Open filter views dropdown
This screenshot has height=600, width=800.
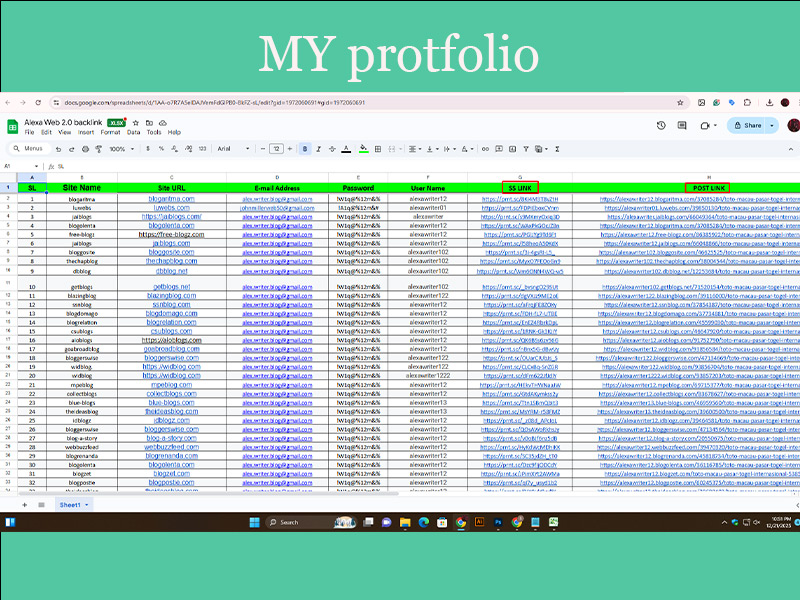click(x=540, y=149)
